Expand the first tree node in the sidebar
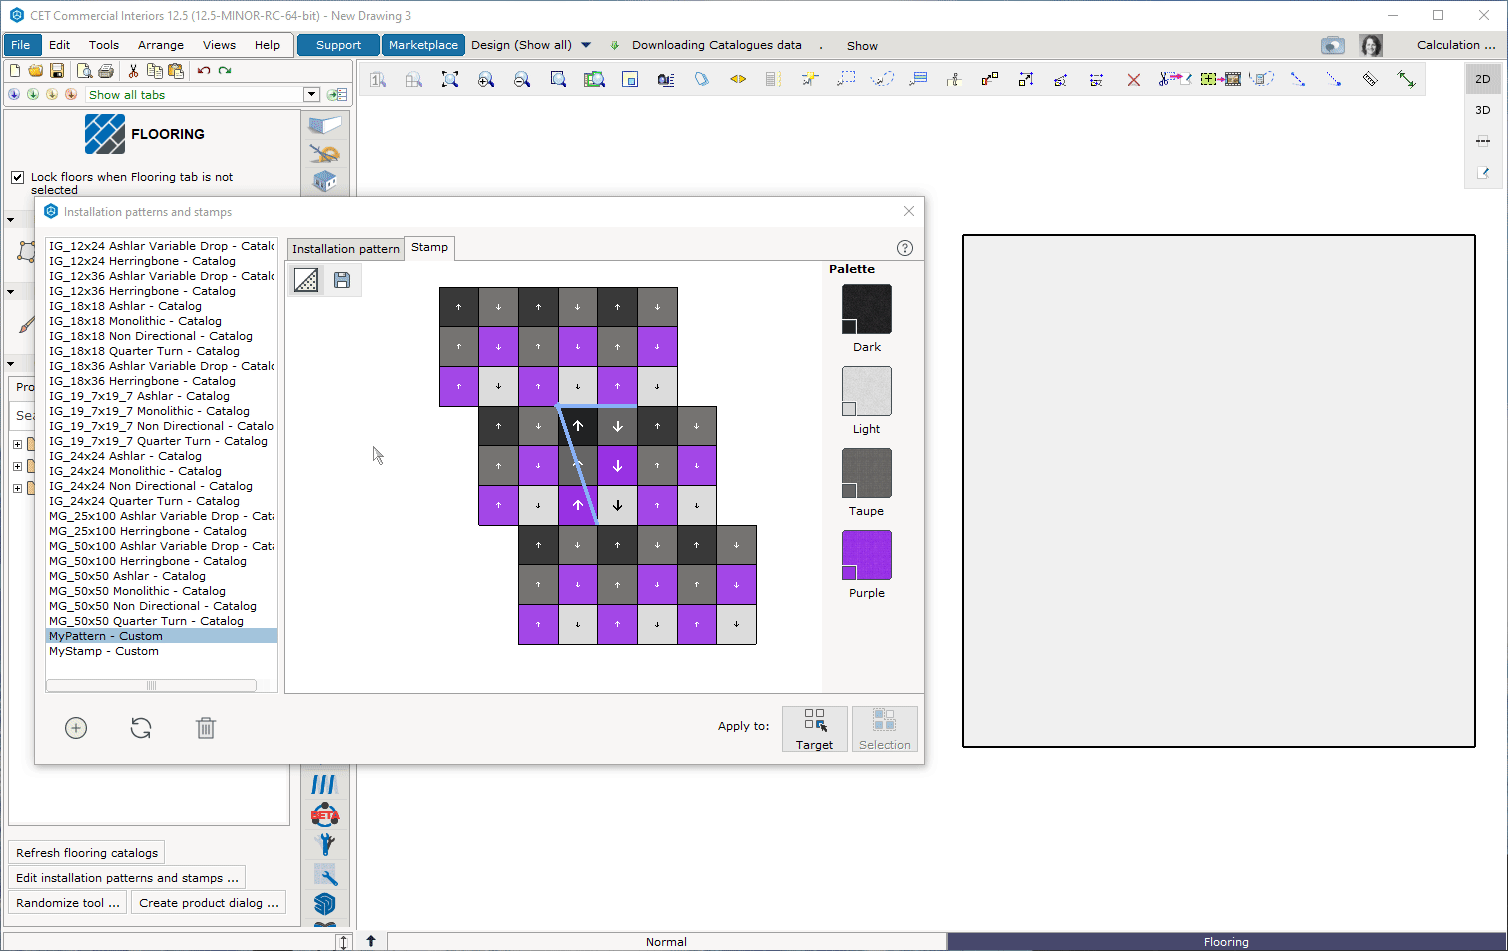1508x951 pixels. point(17,444)
